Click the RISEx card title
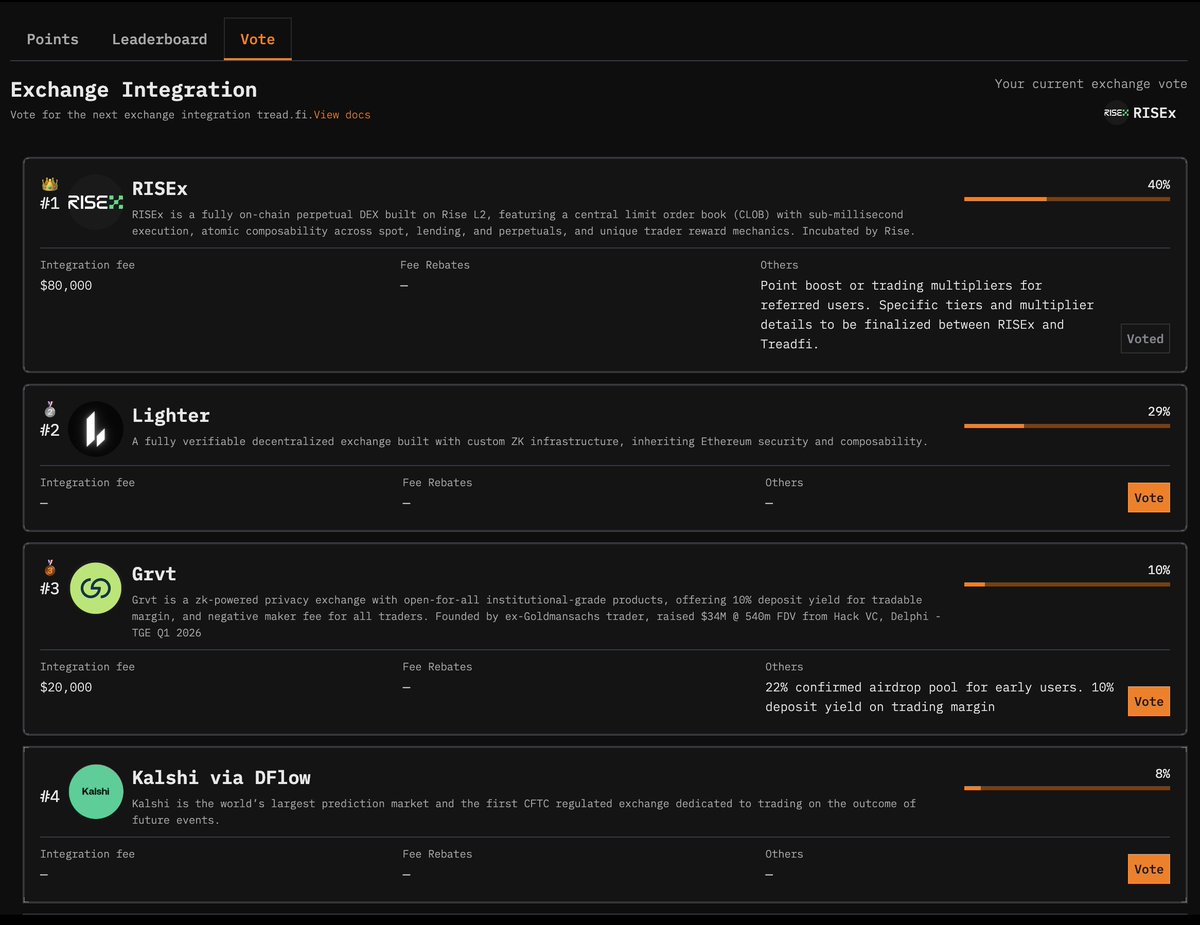The height and width of the screenshot is (925, 1200). (160, 188)
